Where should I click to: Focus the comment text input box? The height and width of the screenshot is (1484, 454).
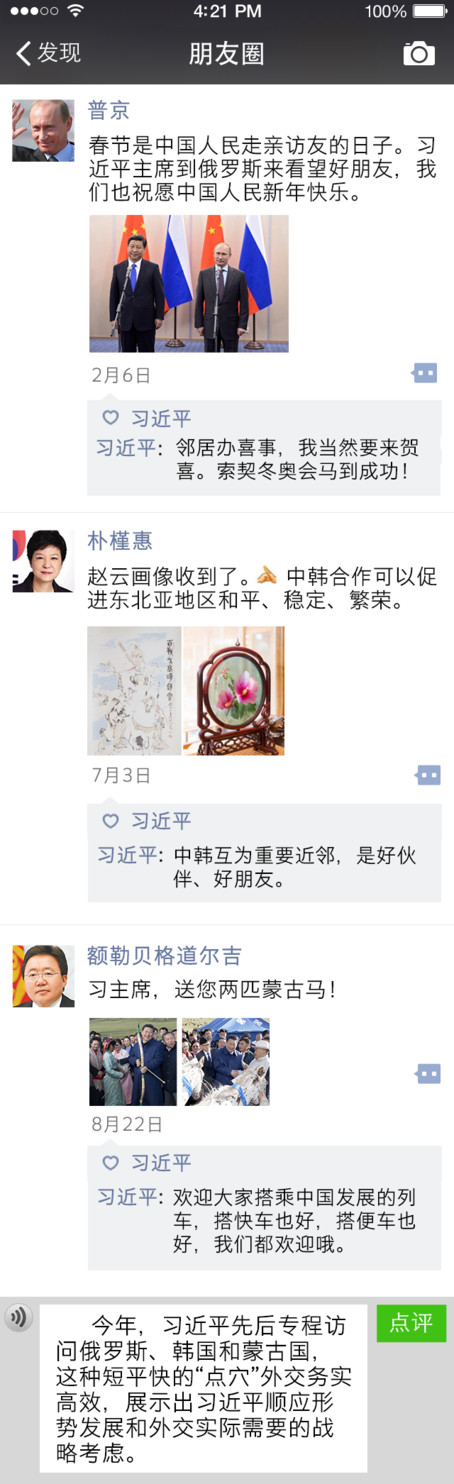(x=203, y=1387)
